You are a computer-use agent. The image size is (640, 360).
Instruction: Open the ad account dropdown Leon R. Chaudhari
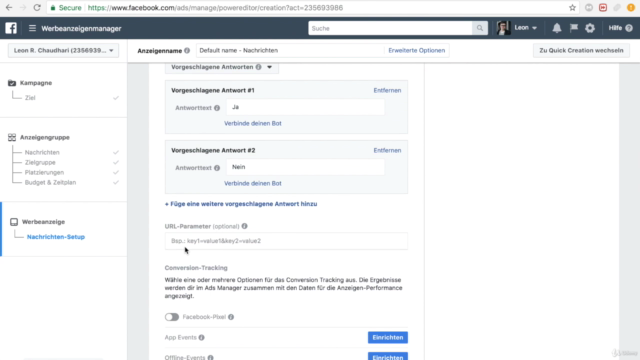click(63, 51)
